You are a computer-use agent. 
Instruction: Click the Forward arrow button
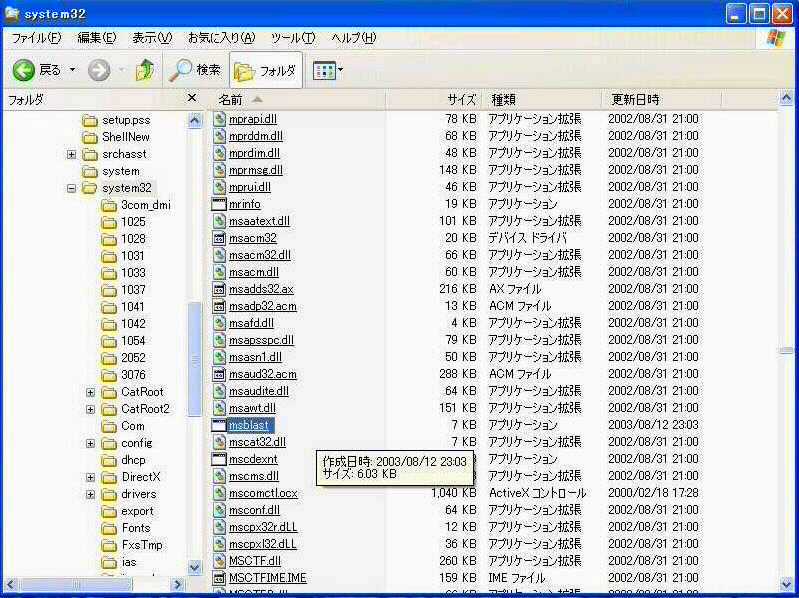coord(99,70)
